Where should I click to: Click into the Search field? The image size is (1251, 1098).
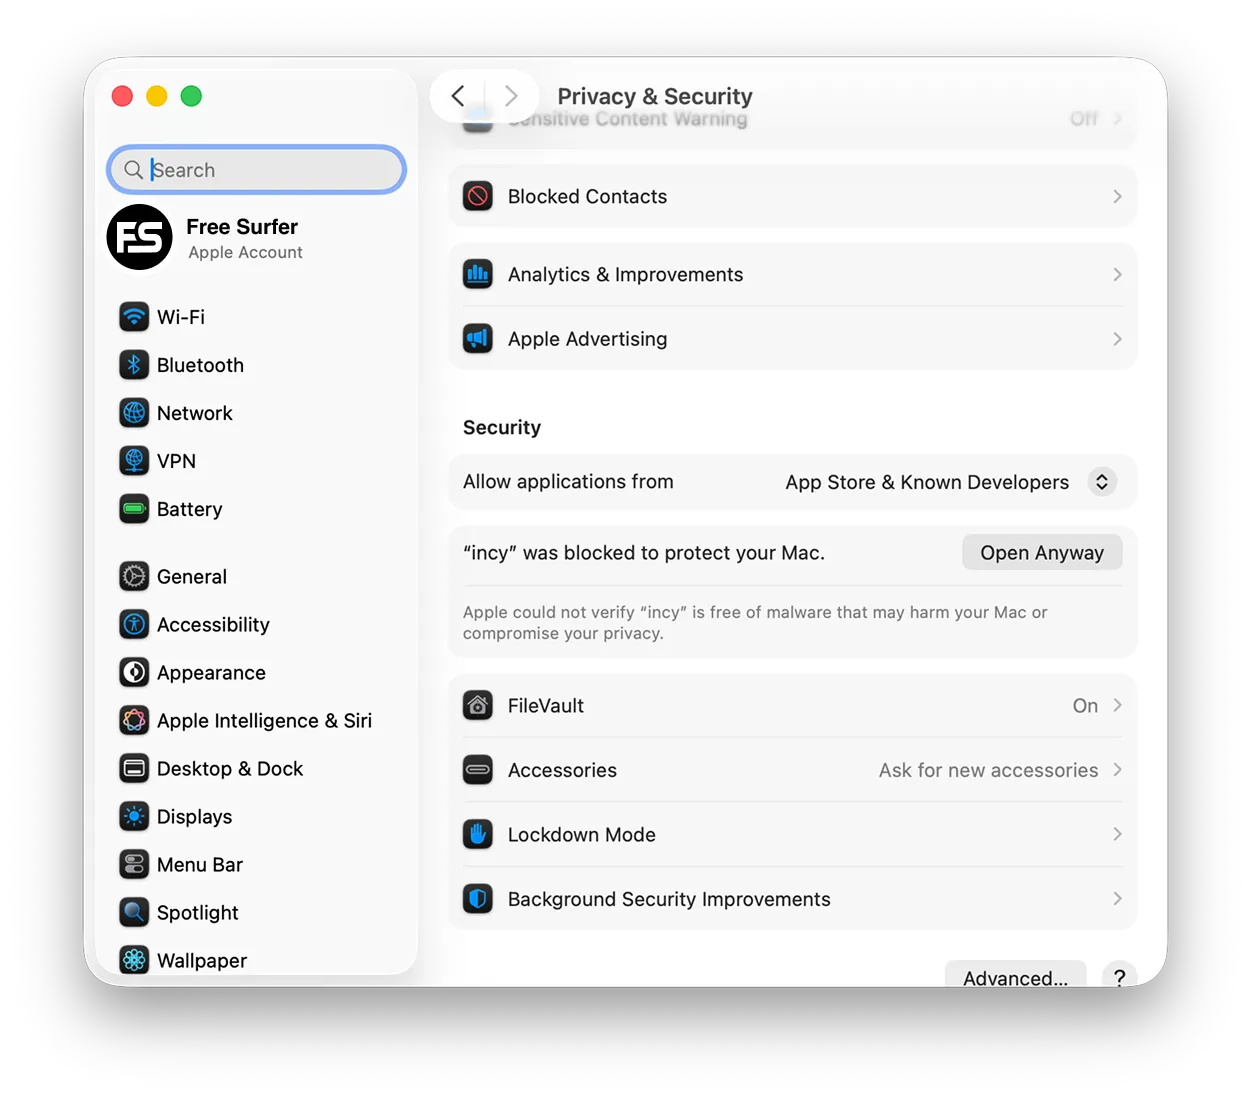(257, 170)
